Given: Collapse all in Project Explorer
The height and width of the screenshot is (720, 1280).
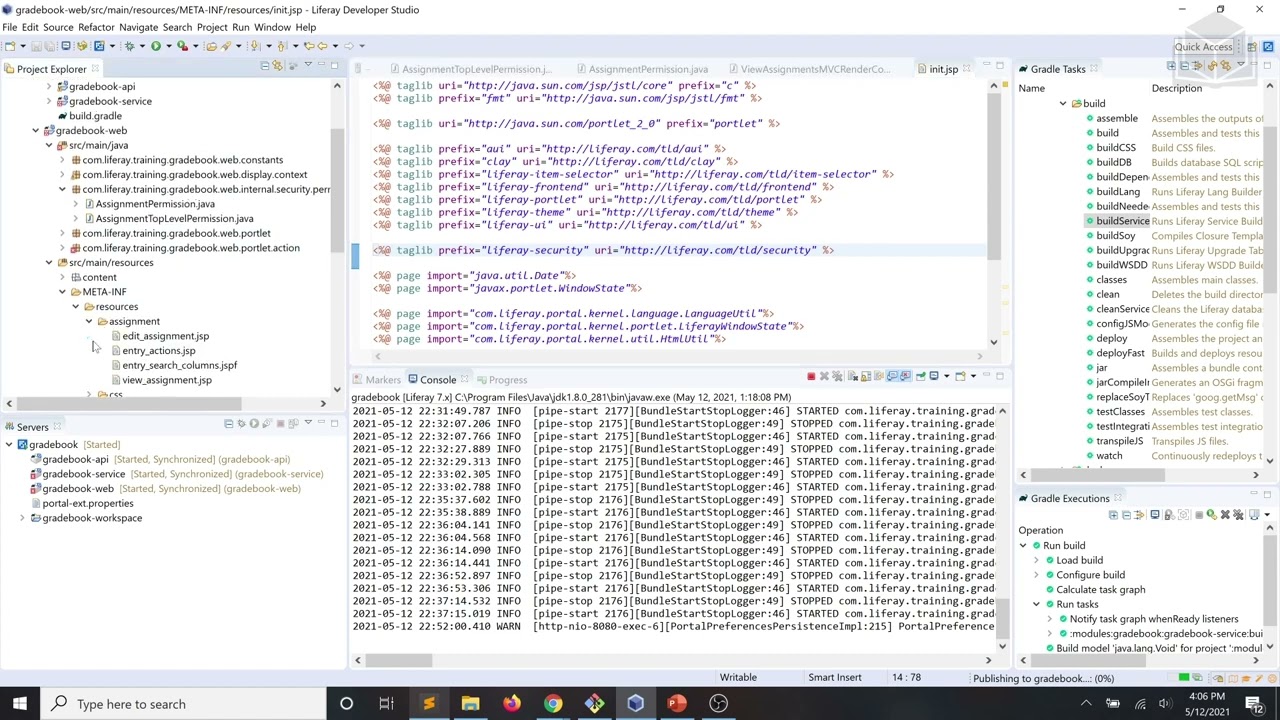Looking at the screenshot, I should 264,66.
